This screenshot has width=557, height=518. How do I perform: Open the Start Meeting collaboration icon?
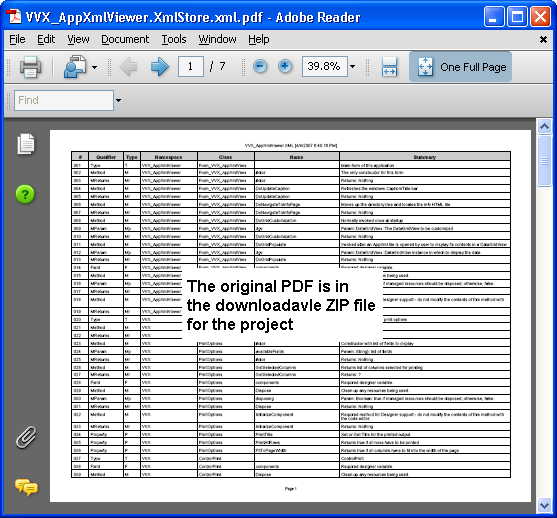coord(75,66)
